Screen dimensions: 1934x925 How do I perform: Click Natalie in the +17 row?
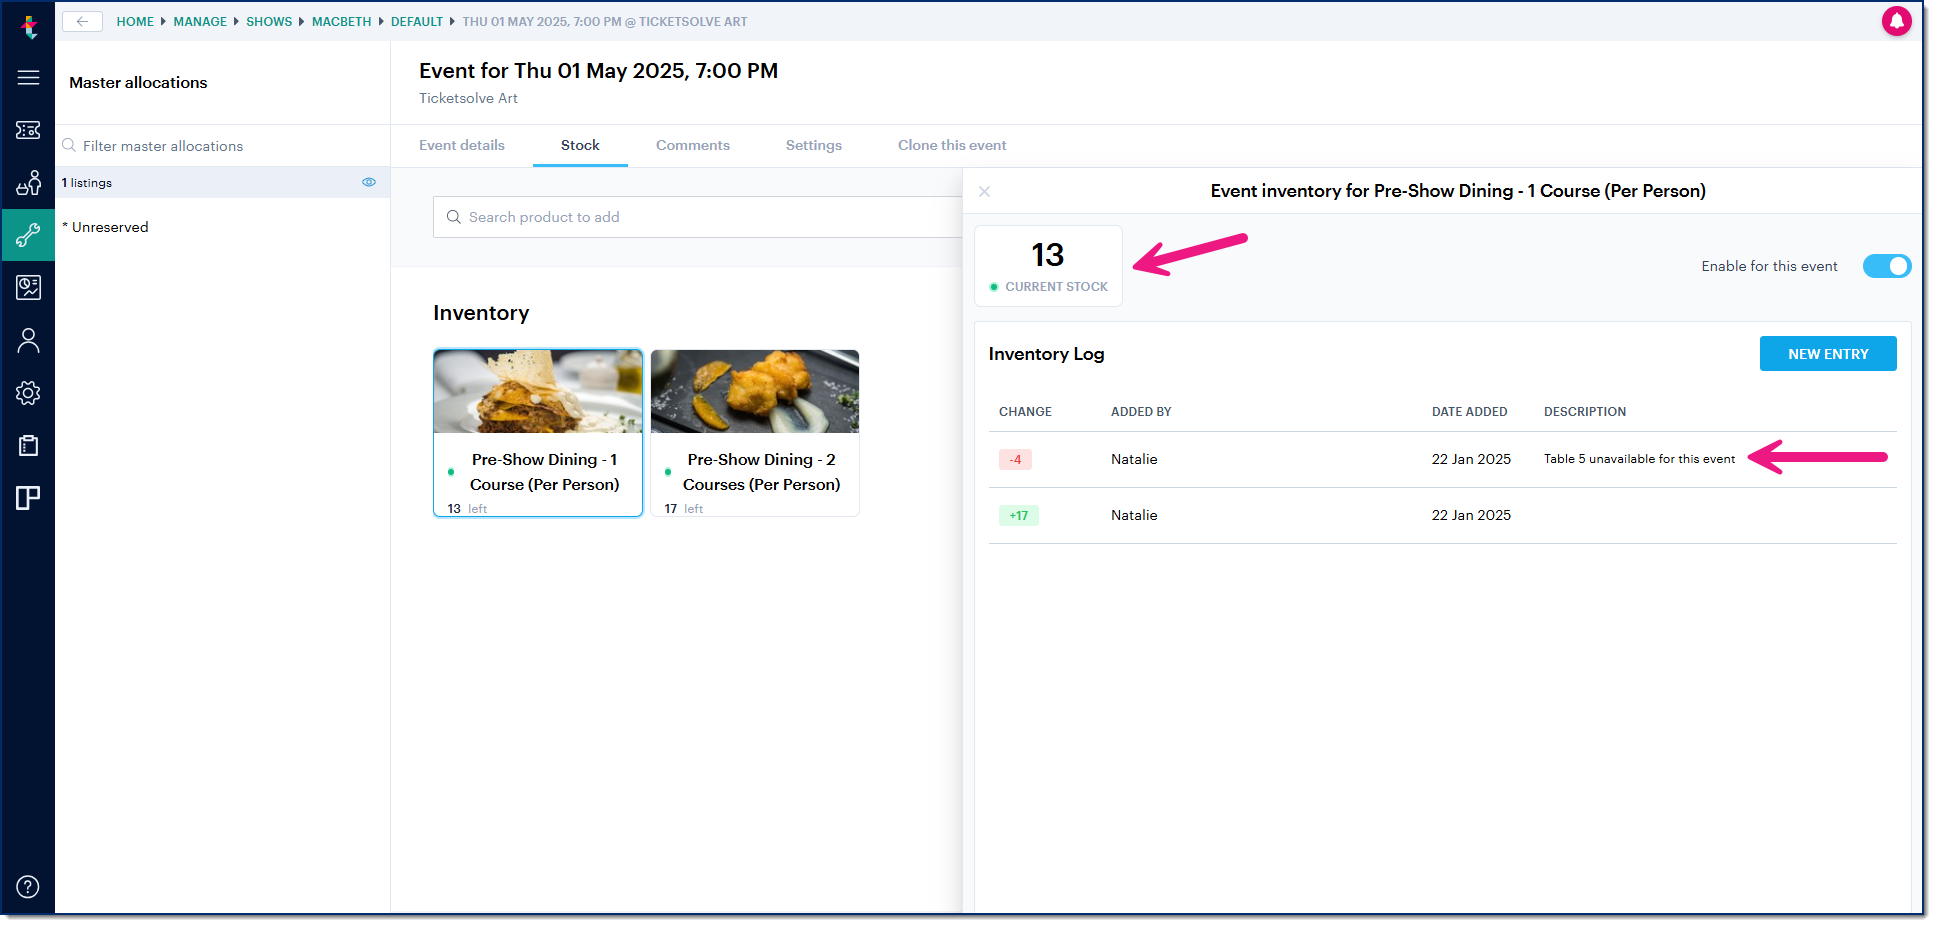[x=1134, y=515]
